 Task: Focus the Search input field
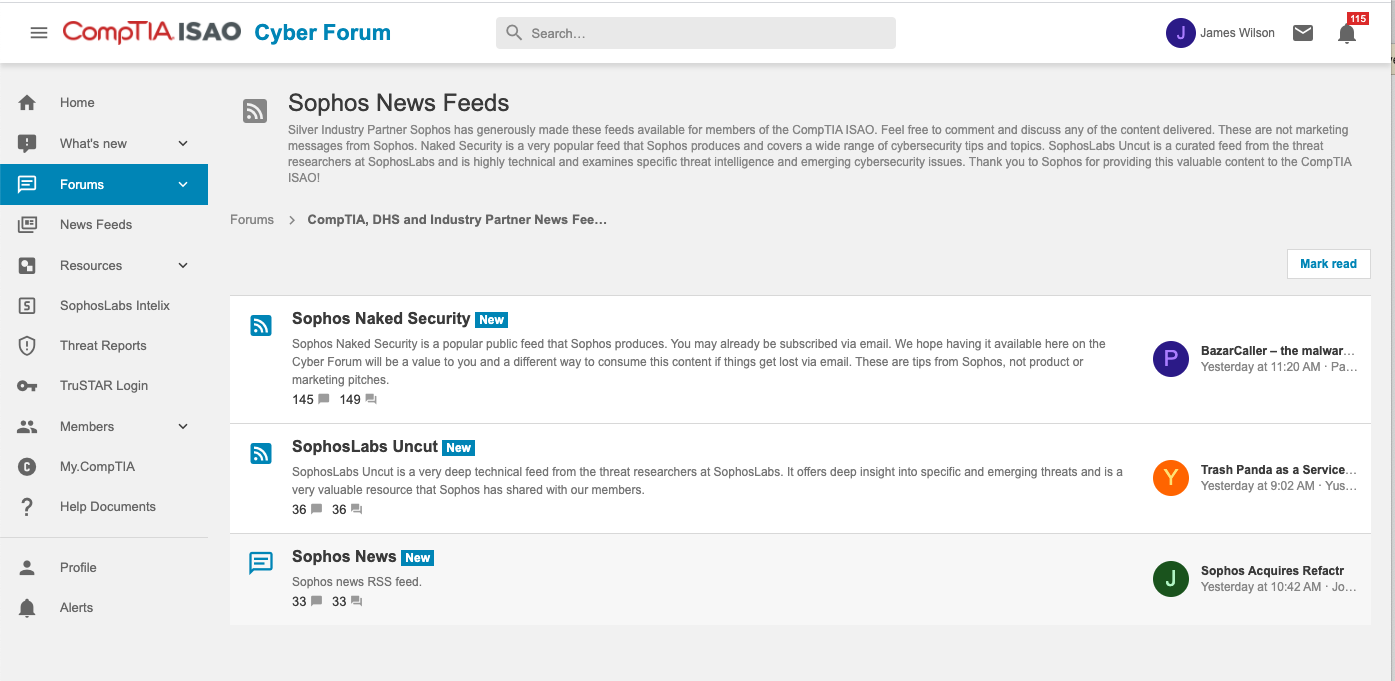(x=696, y=33)
